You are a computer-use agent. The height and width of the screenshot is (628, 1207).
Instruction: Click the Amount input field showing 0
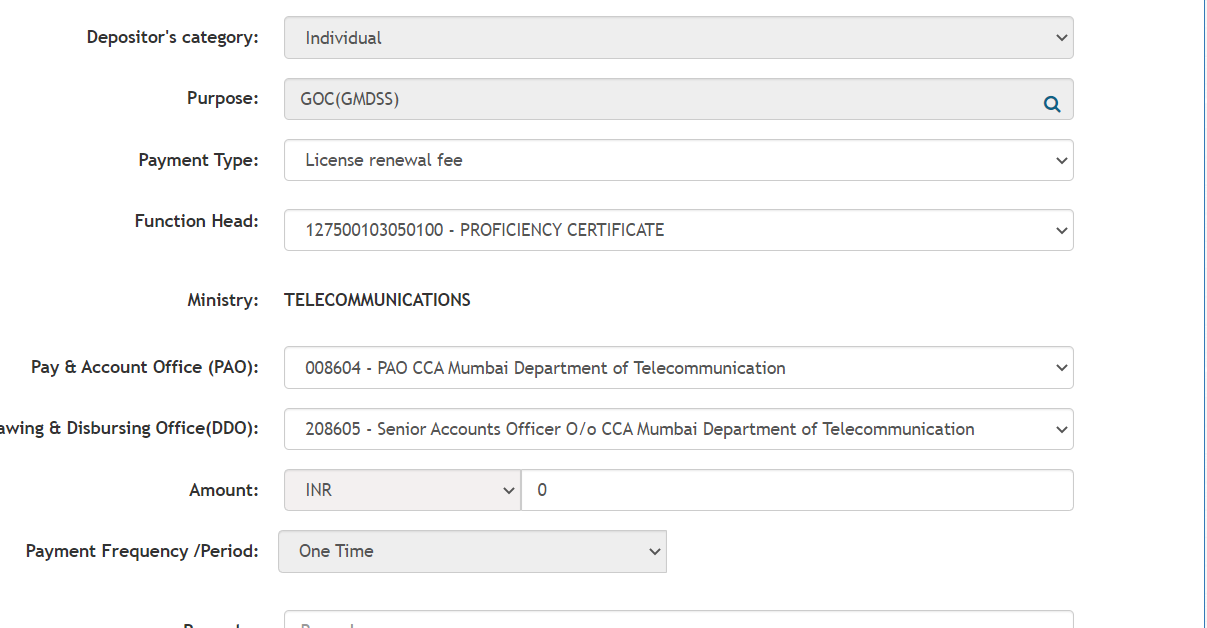point(796,490)
